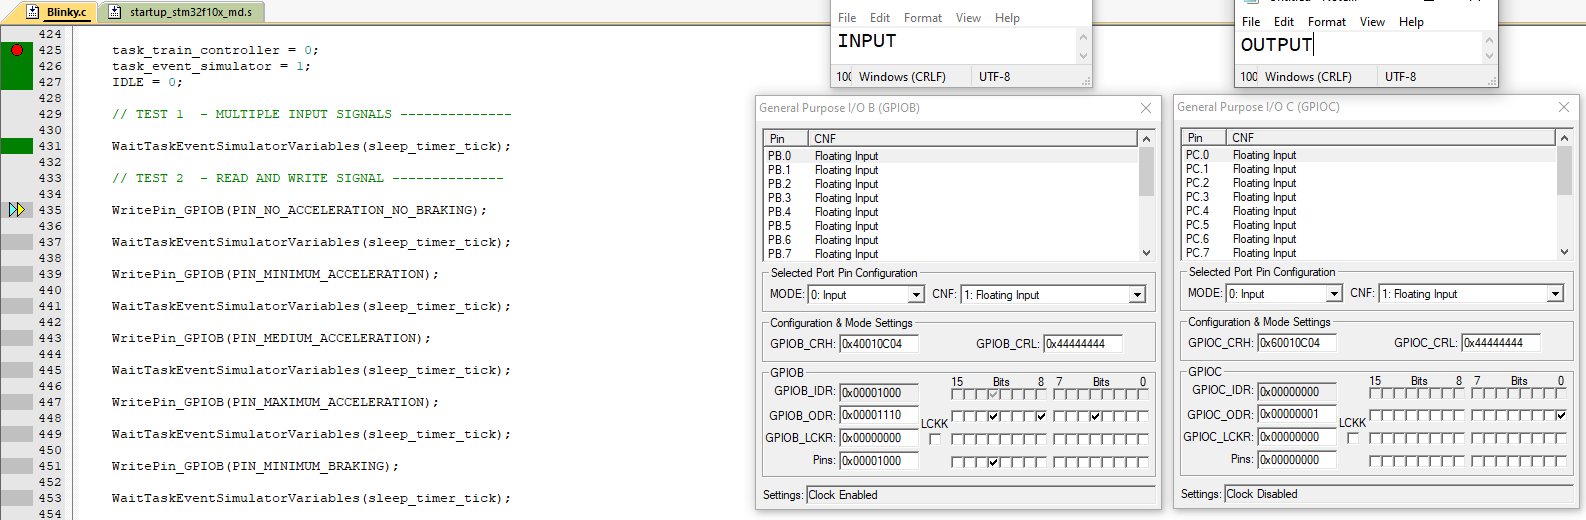Click the file icon on the startup_stm32f10x_md.s tab

[x=115, y=12]
